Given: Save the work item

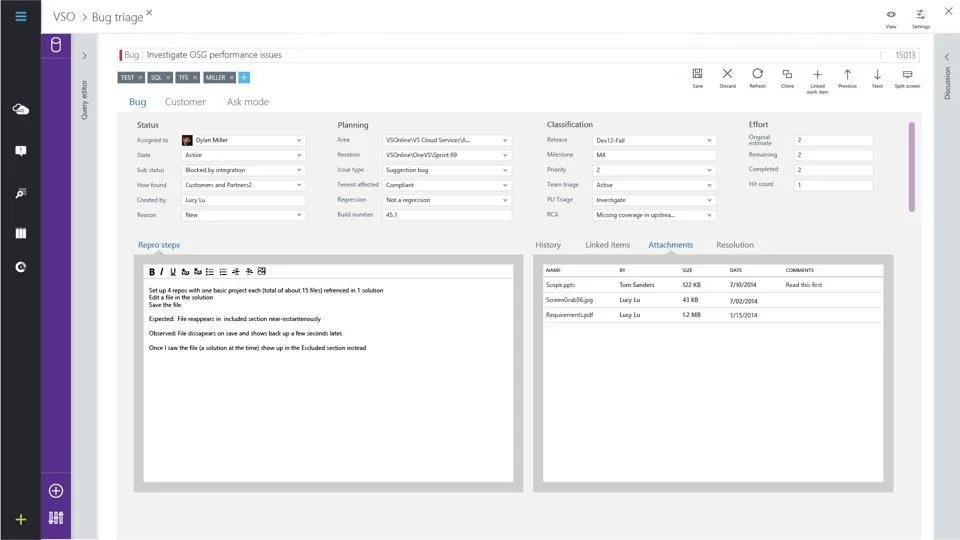Looking at the screenshot, I should coord(697,78).
